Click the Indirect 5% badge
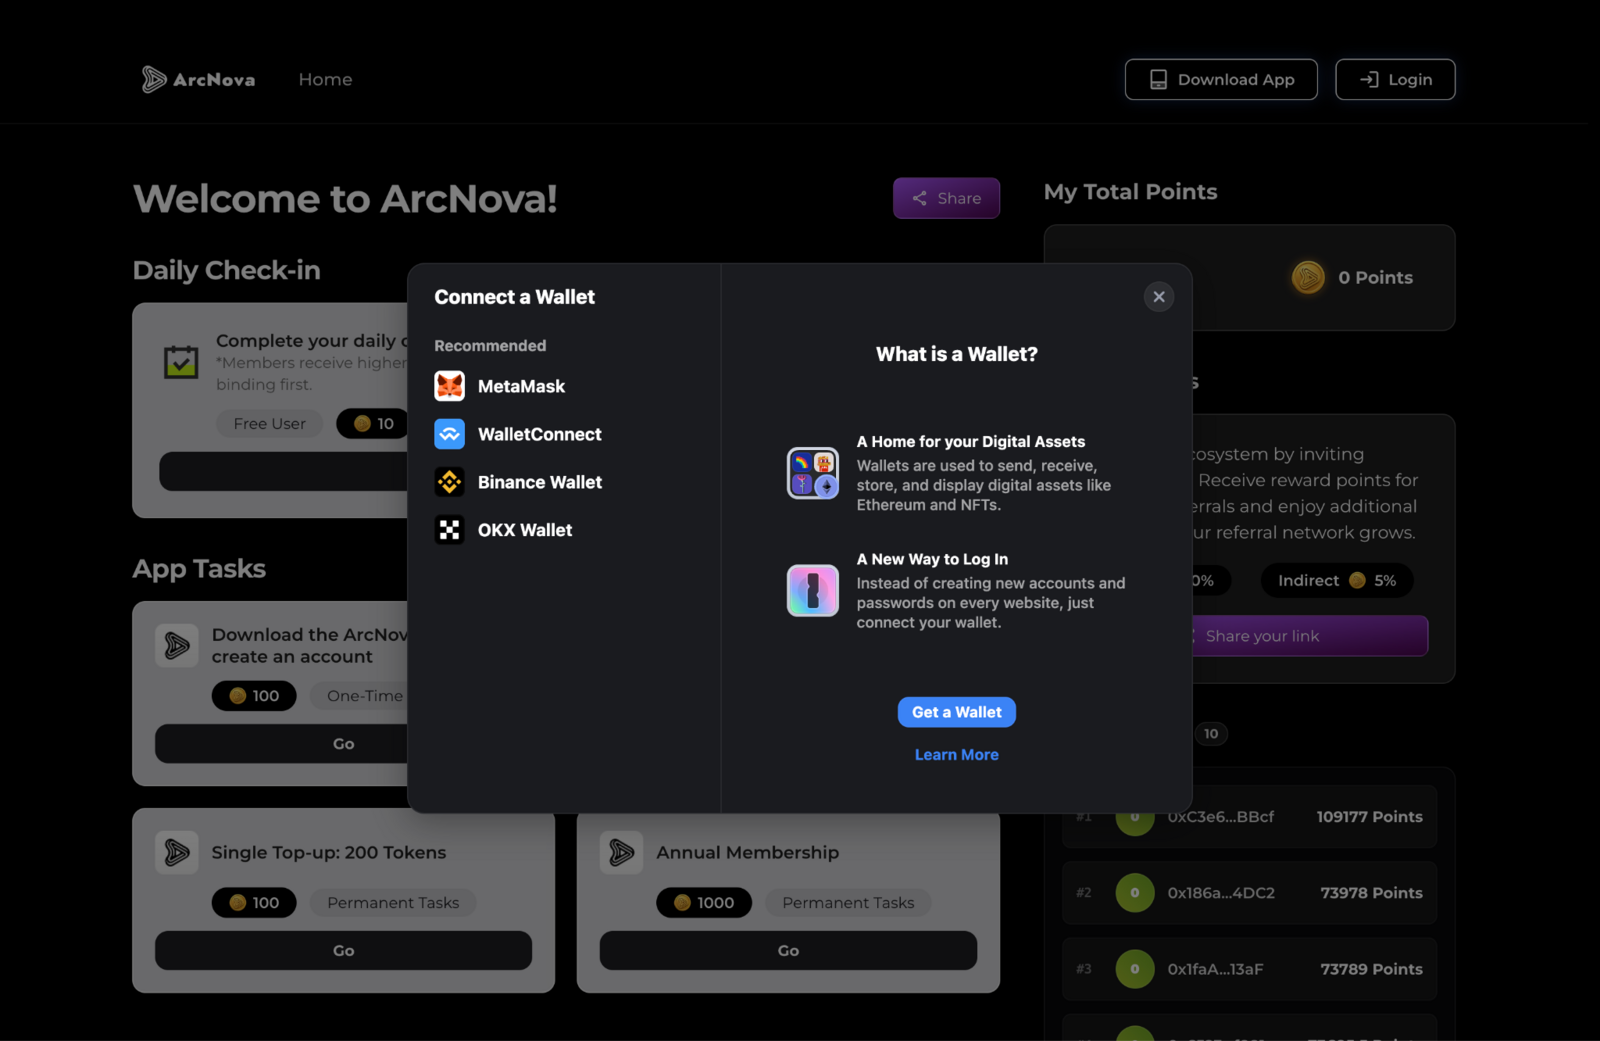 tap(1337, 580)
